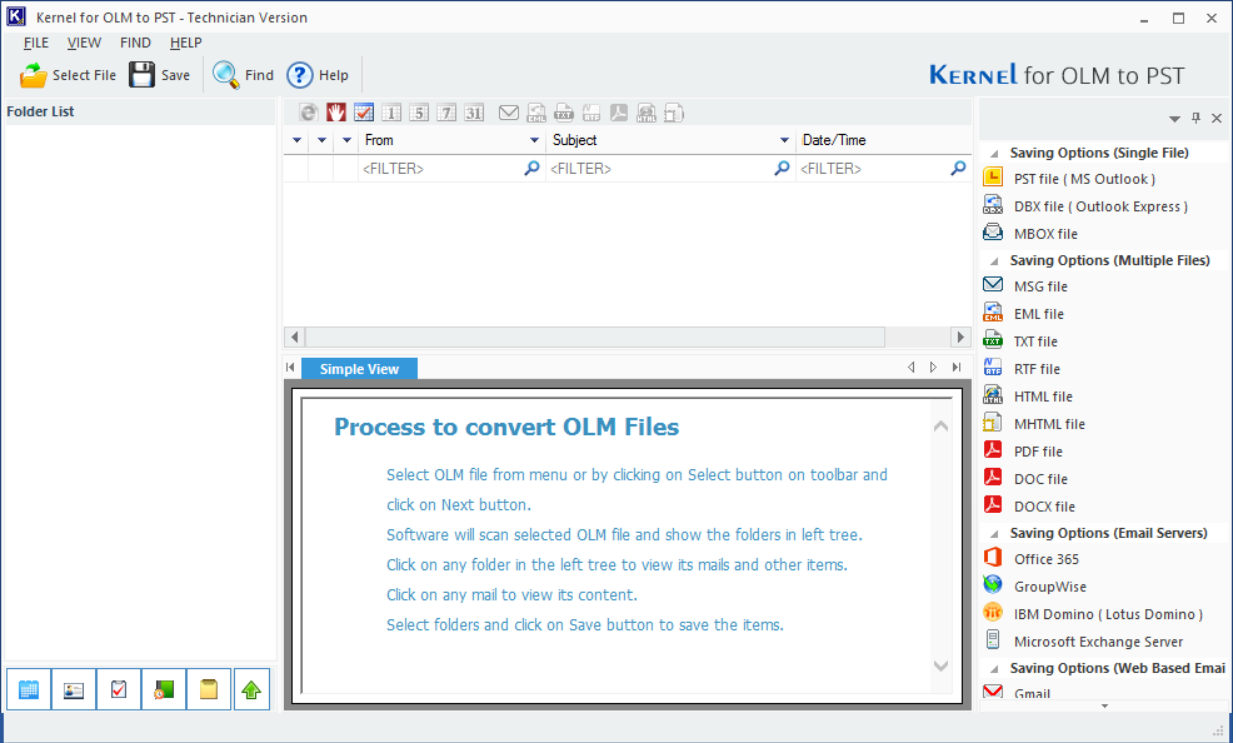Select the 7-day view icon
This screenshot has width=1236, height=743.
pyautogui.click(x=446, y=113)
